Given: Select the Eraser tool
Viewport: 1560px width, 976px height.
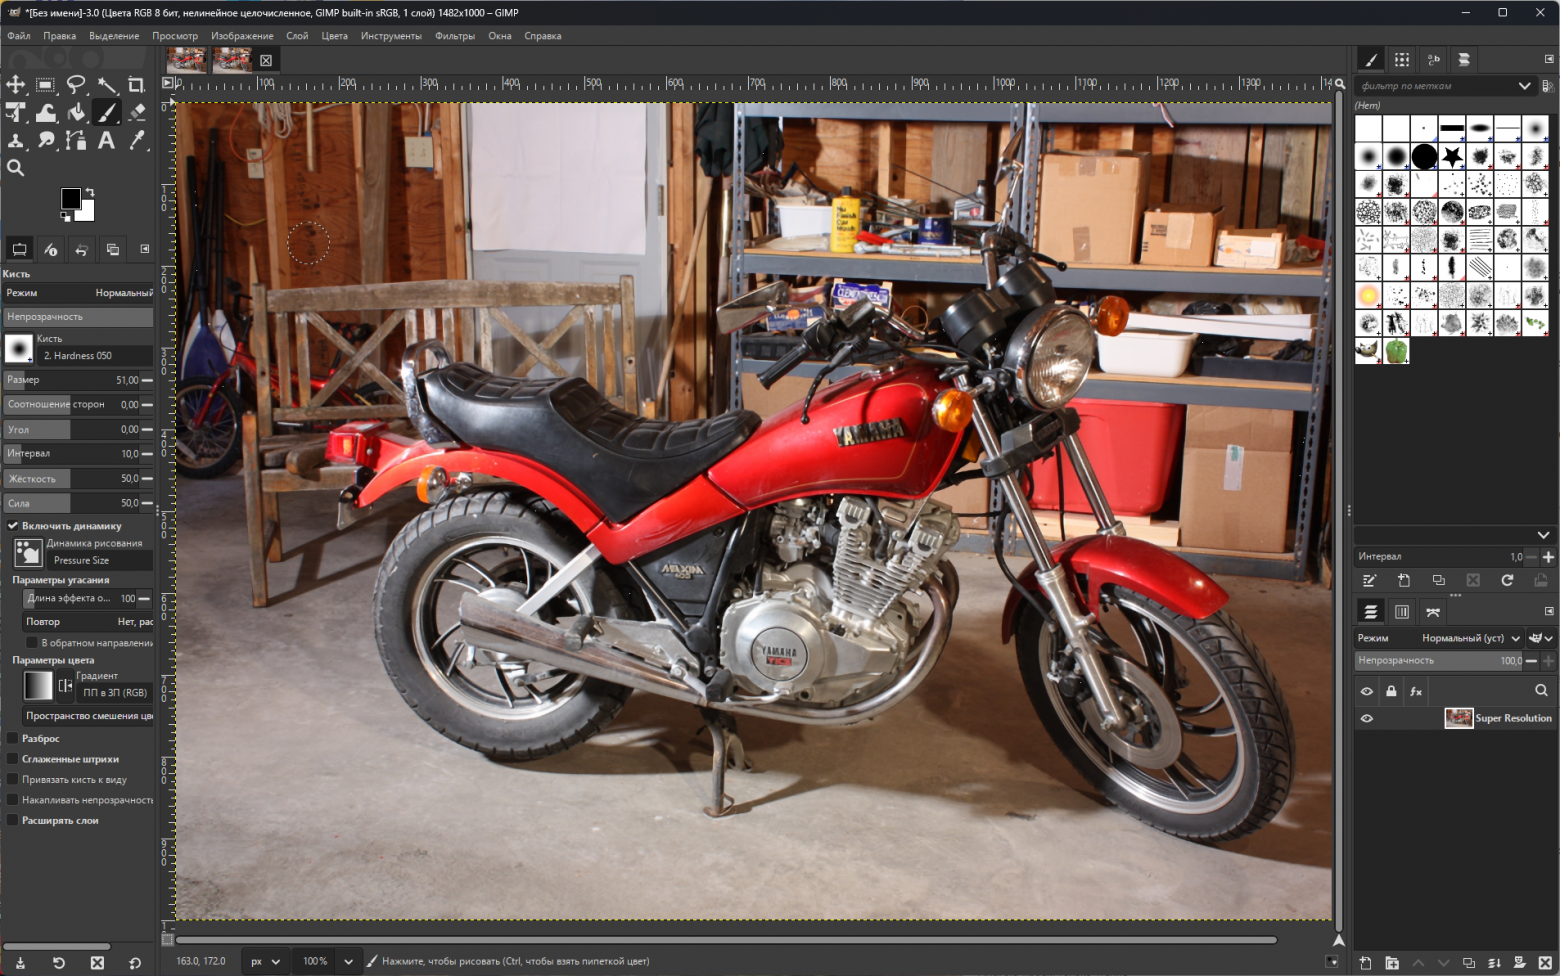Looking at the screenshot, I should pos(137,112).
